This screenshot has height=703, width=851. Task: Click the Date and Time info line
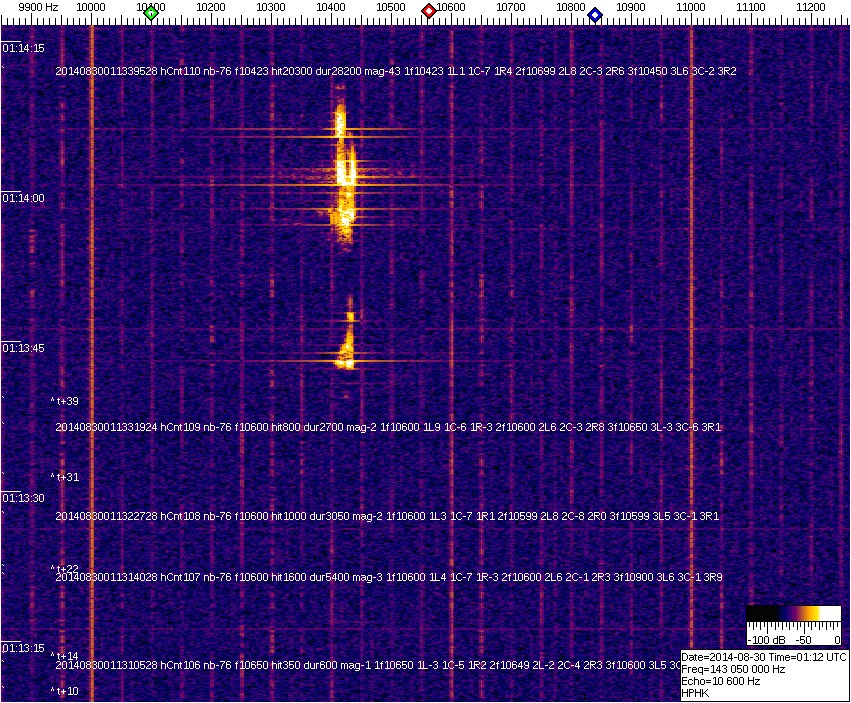pyautogui.click(x=764, y=657)
